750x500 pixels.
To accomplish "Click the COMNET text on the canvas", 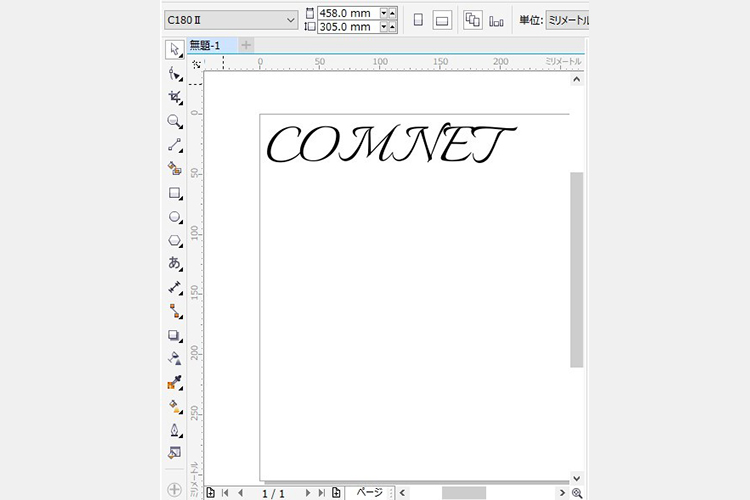I will tap(390, 144).
